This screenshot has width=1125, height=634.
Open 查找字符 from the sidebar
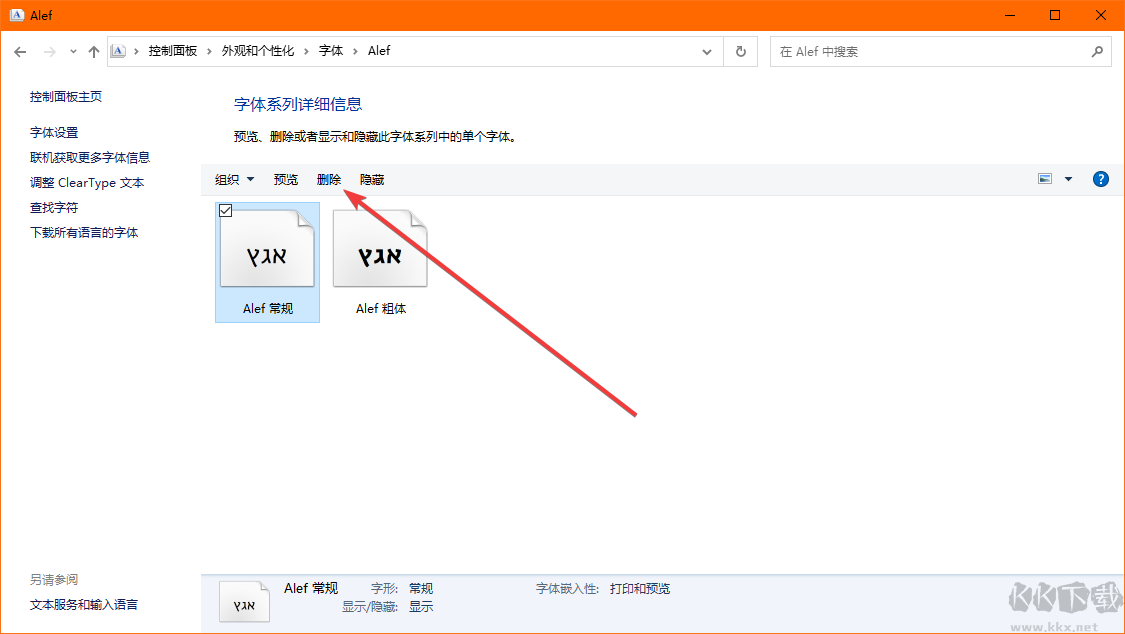coord(52,207)
